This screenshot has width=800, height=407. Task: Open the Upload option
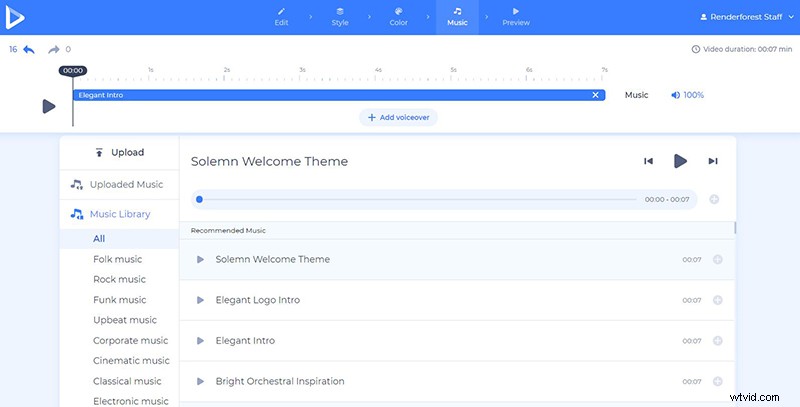click(119, 153)
